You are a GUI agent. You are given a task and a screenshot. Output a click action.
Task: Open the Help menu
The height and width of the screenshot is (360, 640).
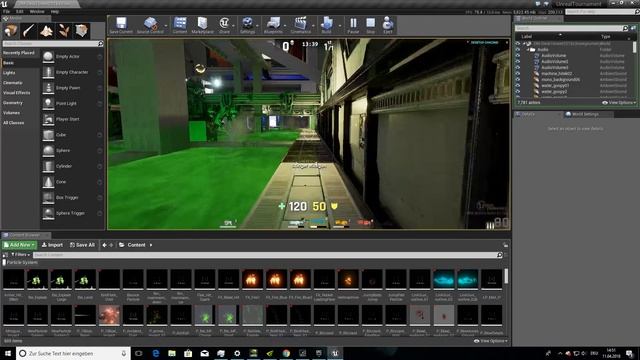(x=55, y=11)
